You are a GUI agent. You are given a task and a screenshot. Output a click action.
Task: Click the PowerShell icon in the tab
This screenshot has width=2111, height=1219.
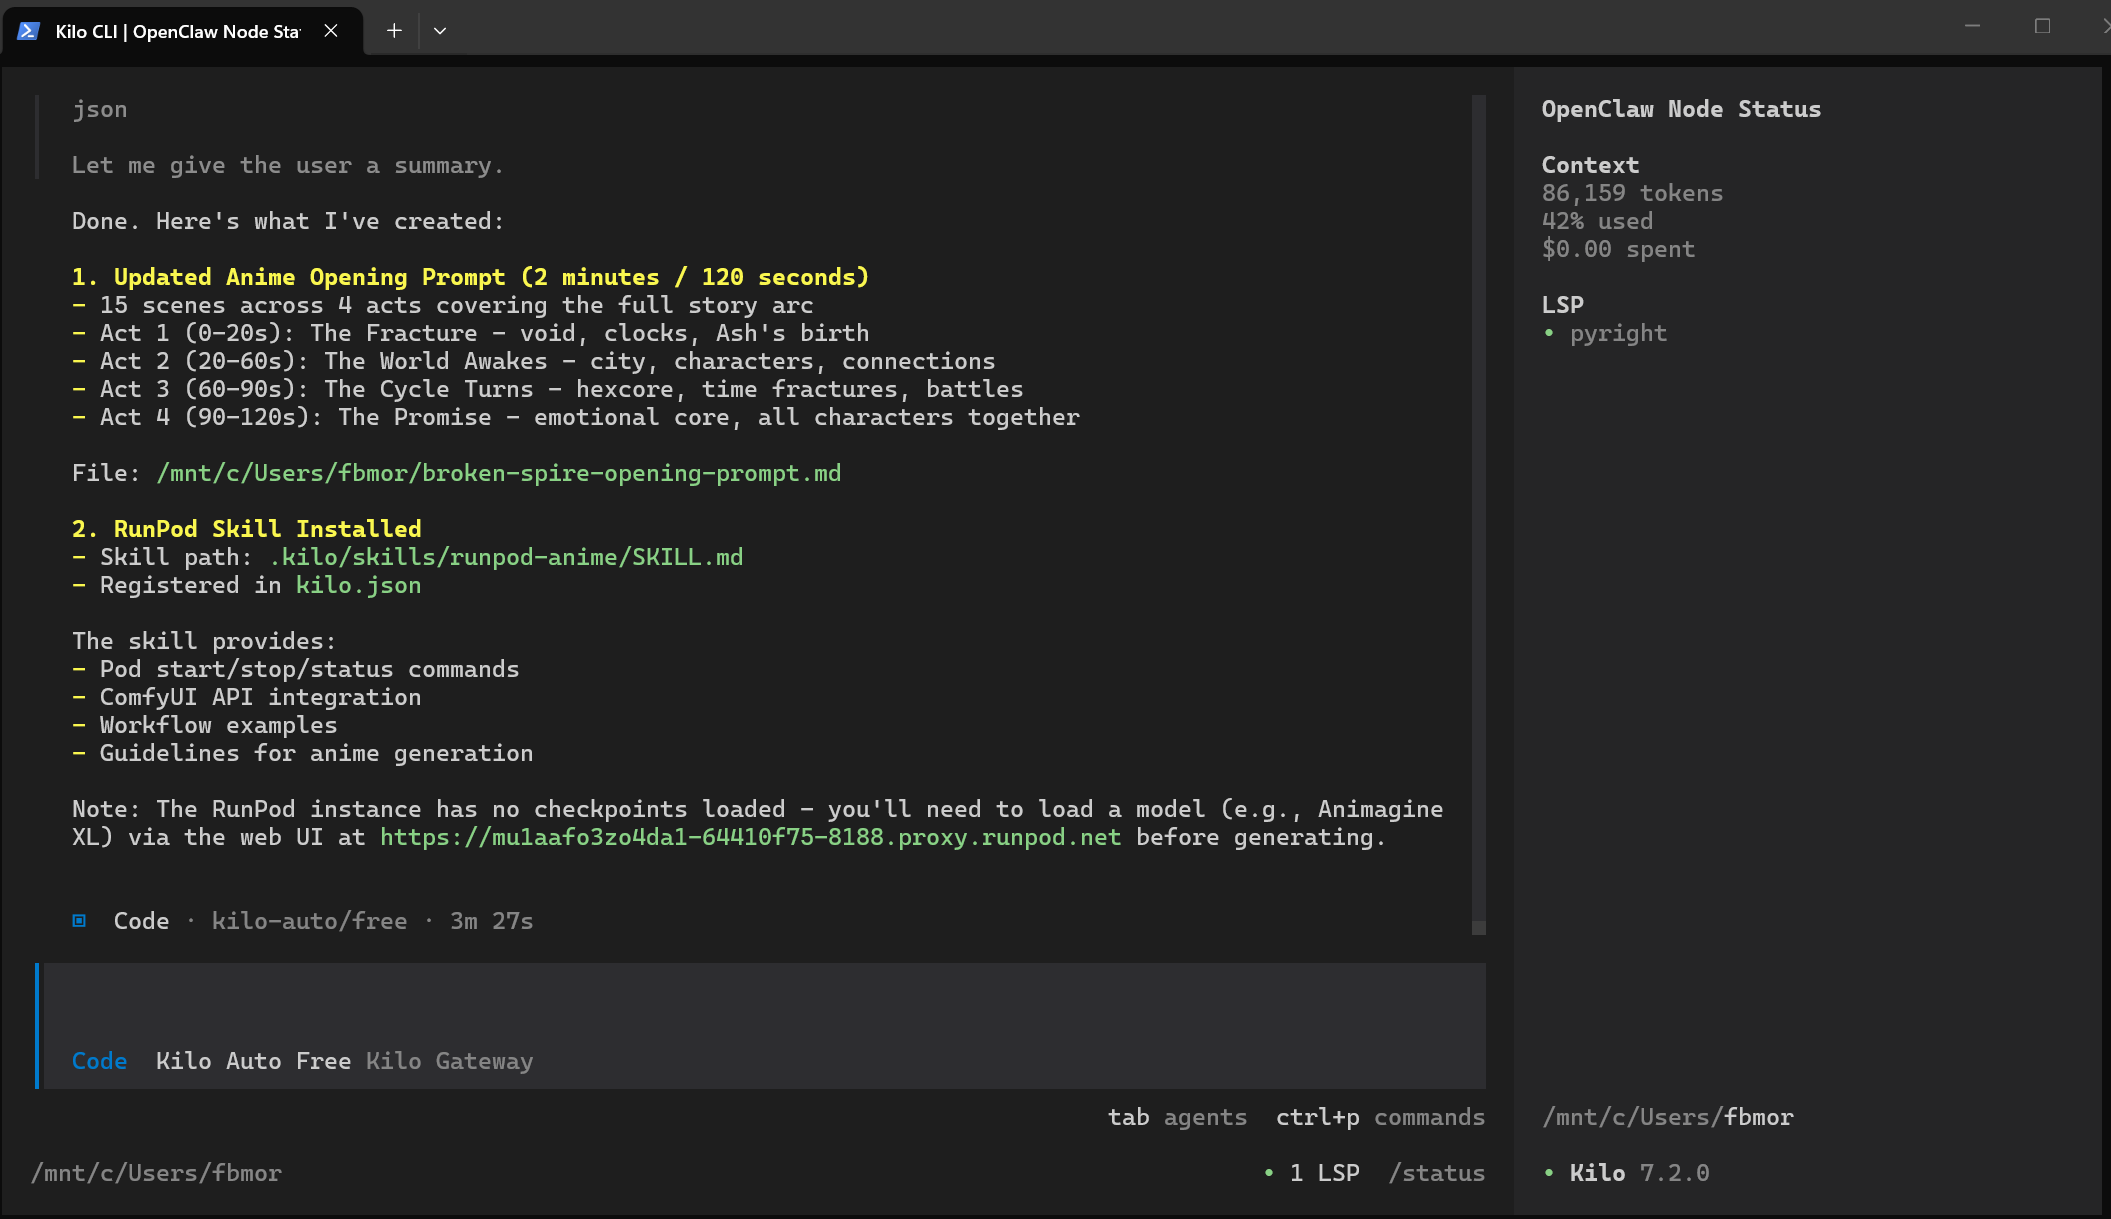[28, 31]
